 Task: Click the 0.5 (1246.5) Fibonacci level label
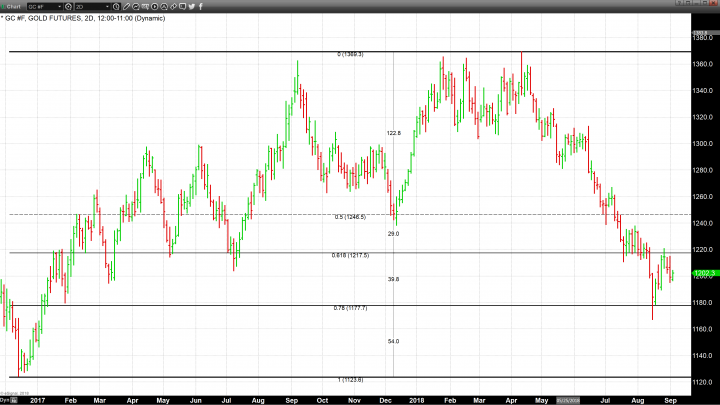[349, 217]
